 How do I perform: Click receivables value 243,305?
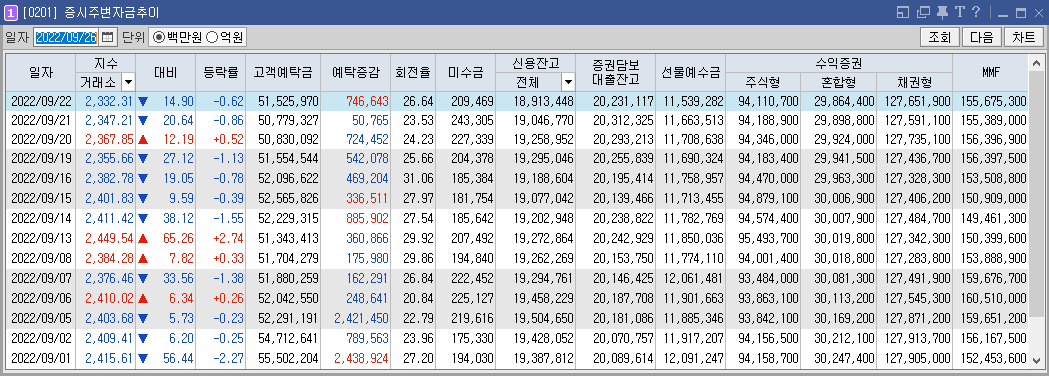(471, 121)
